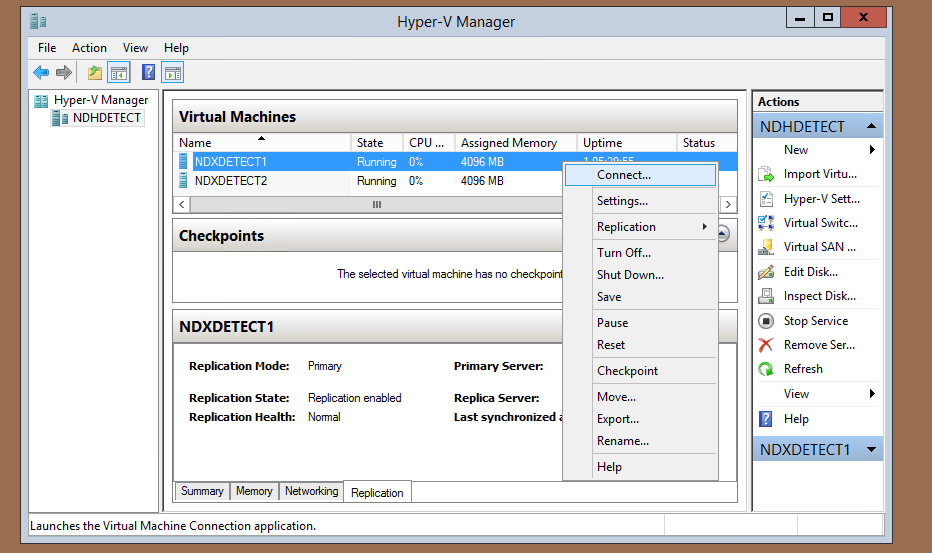Click the green Import Virtual Machine icon
This screenshot has width=932, height=553.
[x=766, y=175]
